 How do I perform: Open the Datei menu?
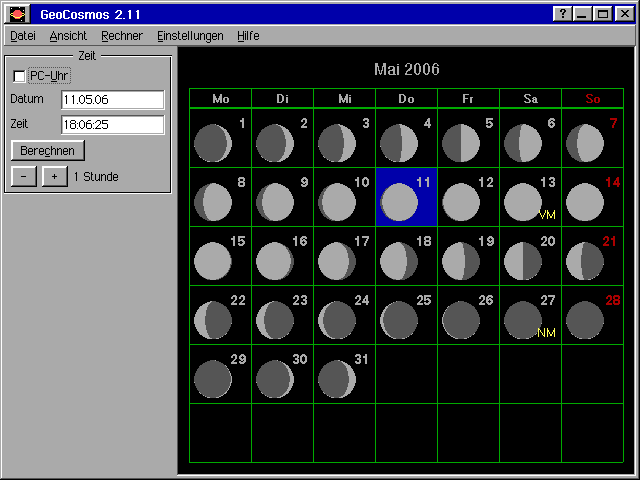[x=22, y=36]
